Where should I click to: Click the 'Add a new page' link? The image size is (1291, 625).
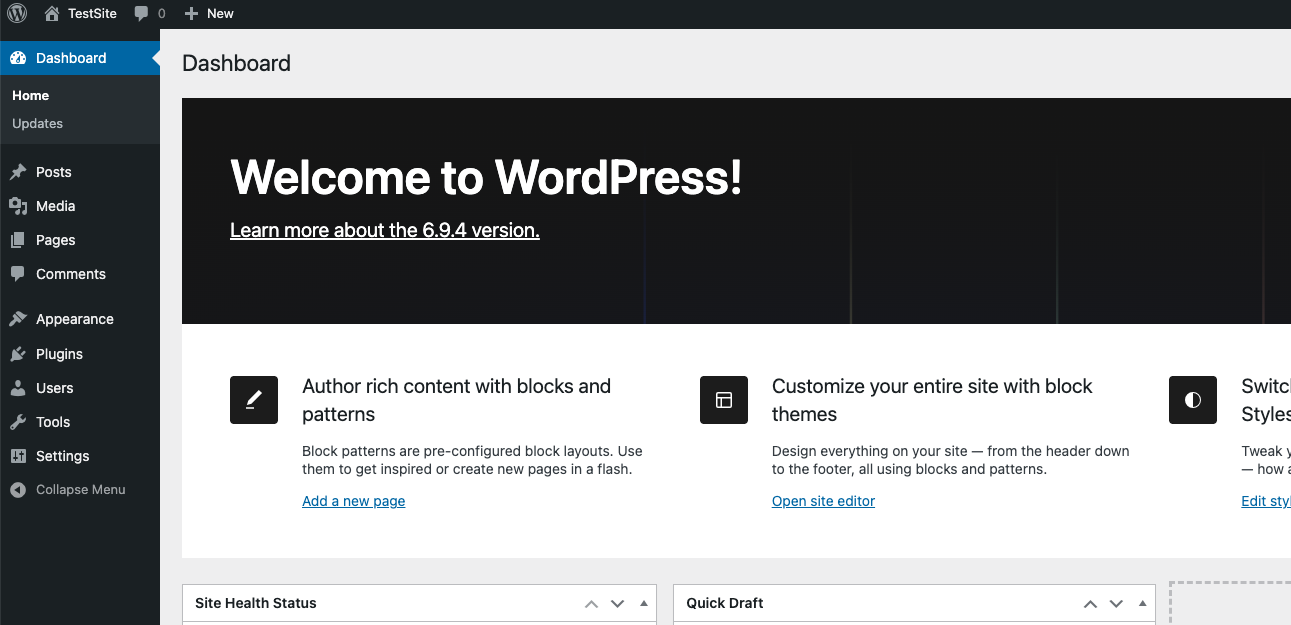pos(353,501)
